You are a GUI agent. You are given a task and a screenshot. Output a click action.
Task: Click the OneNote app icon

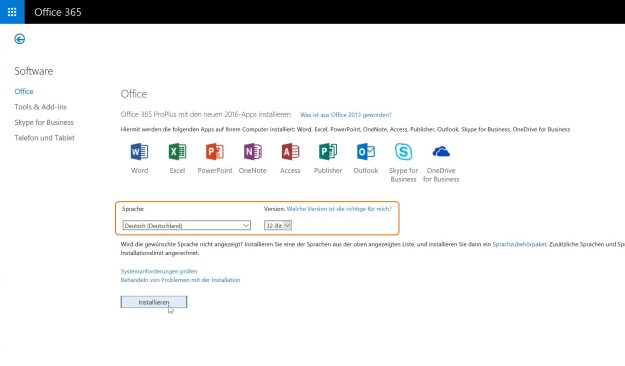tap(253, 152)
